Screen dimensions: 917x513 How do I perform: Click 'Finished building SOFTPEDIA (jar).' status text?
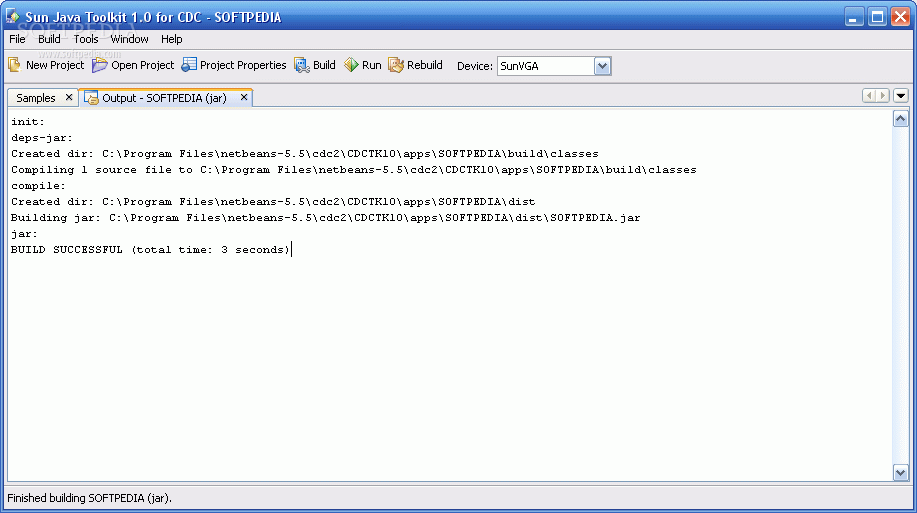coord(89,498)
